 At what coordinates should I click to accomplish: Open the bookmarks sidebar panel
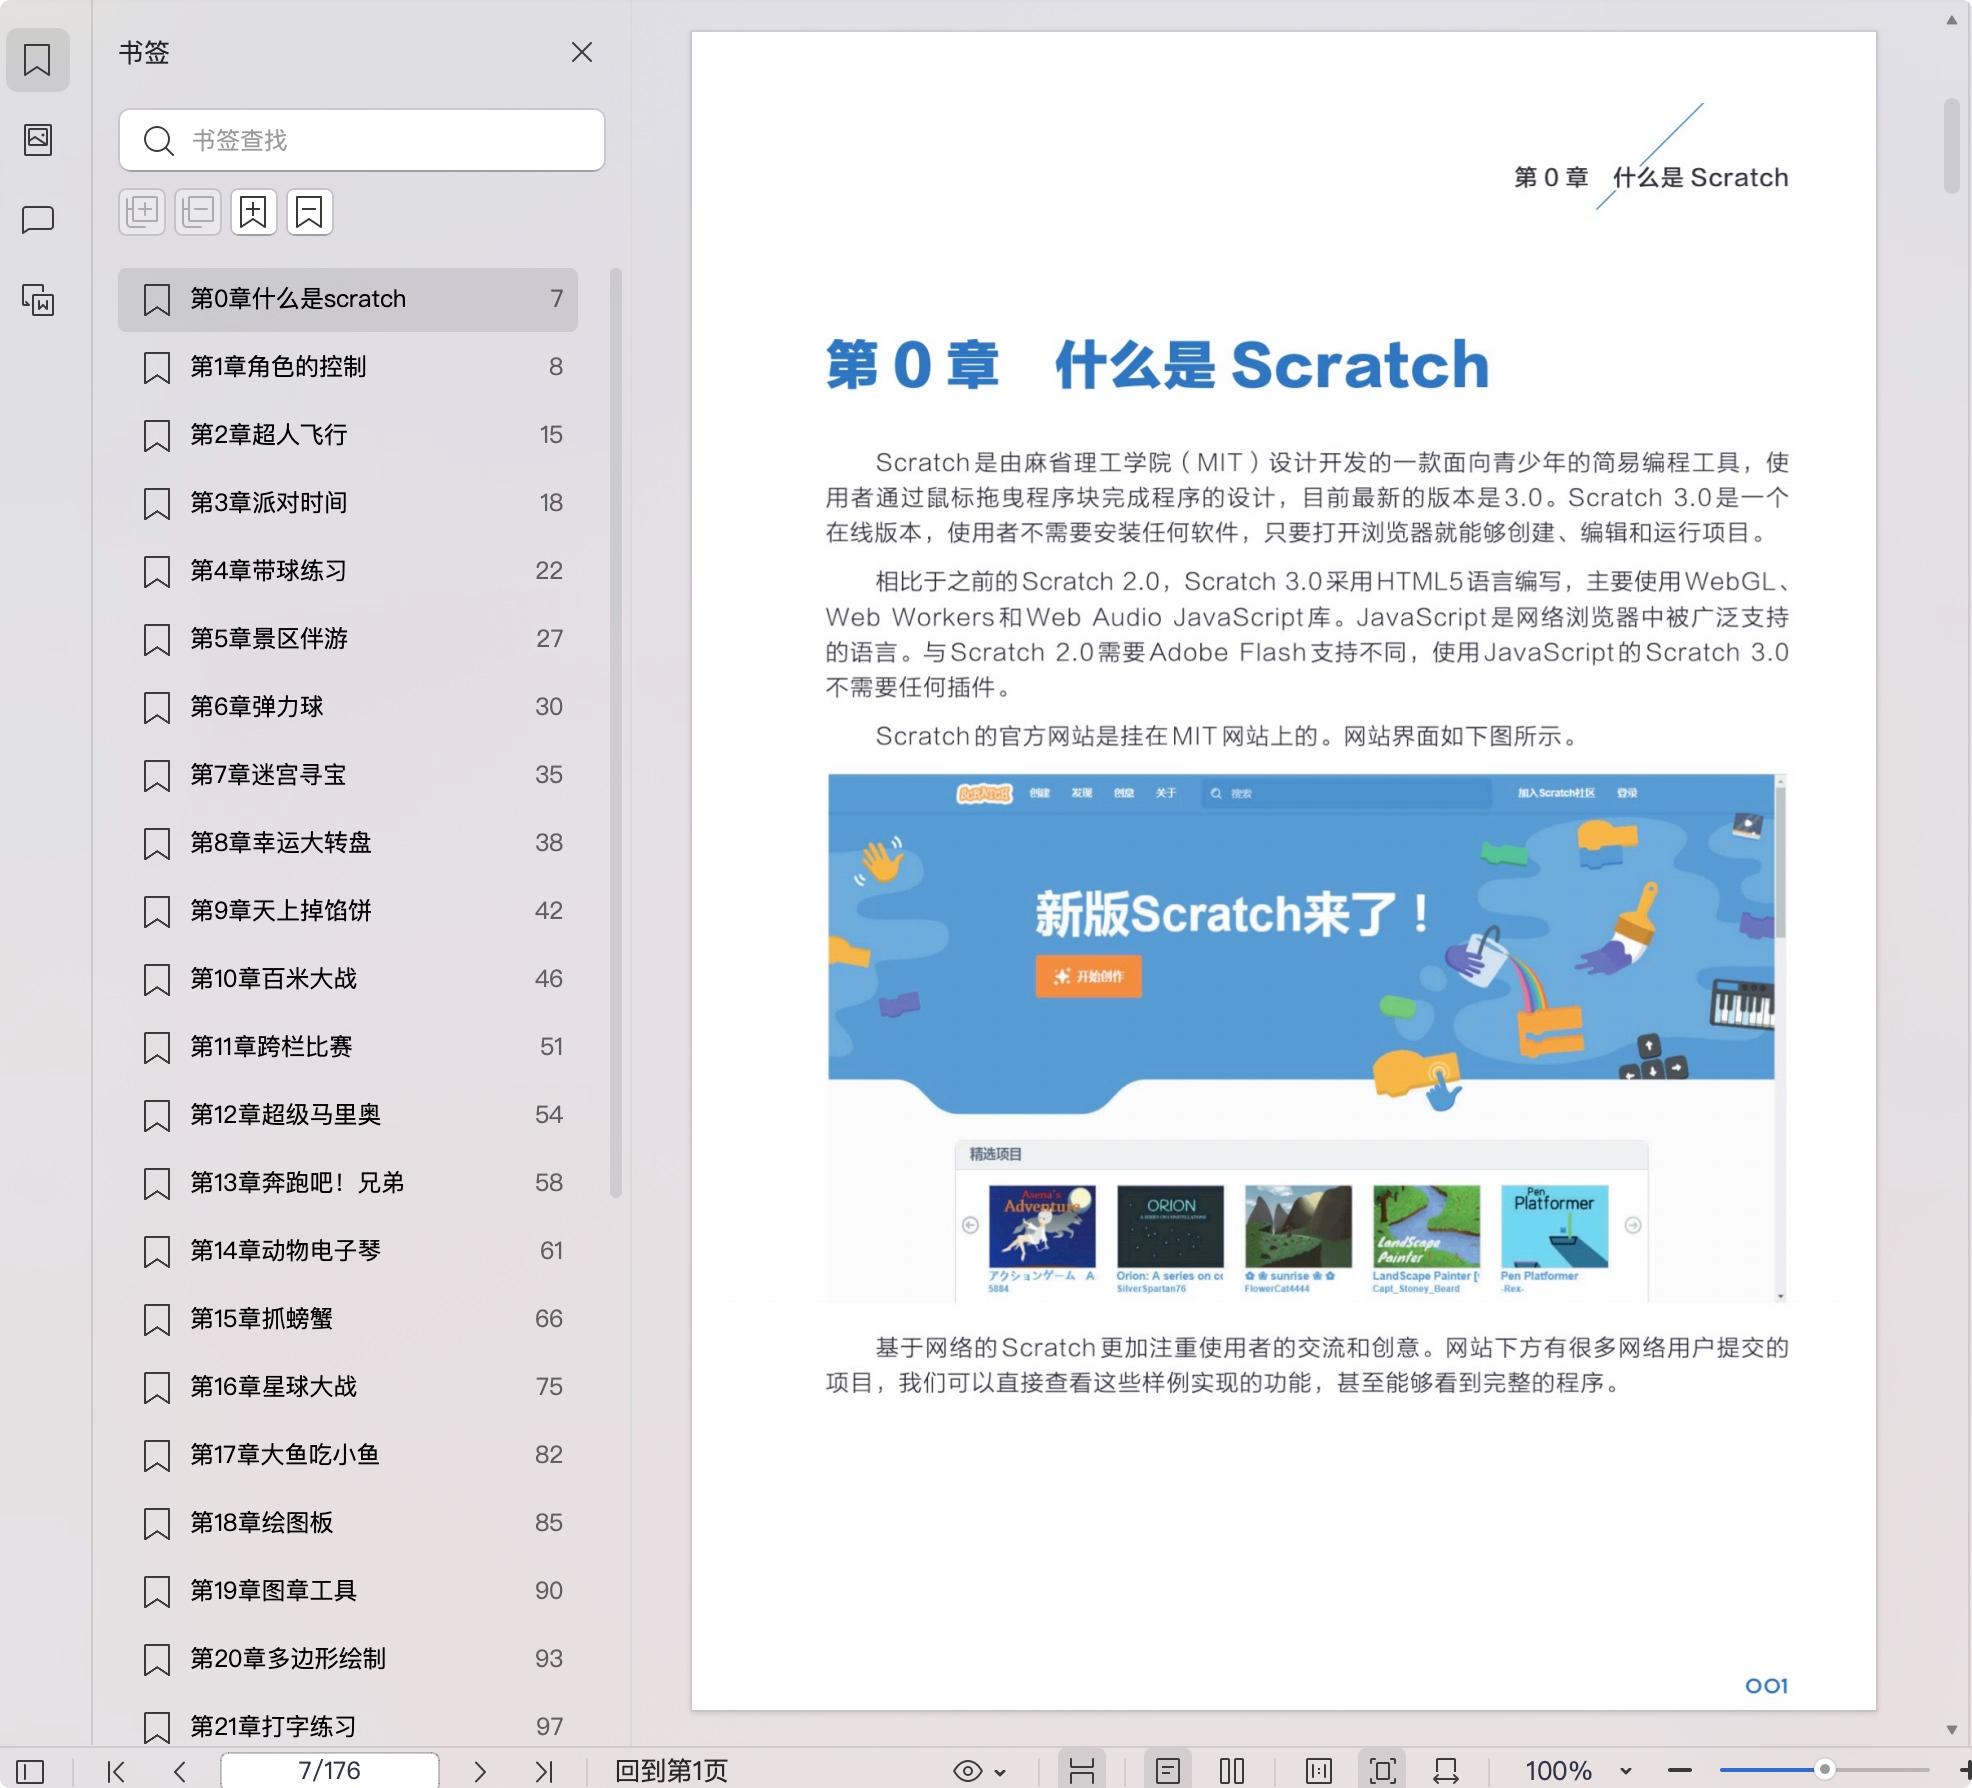click(37, 60)
